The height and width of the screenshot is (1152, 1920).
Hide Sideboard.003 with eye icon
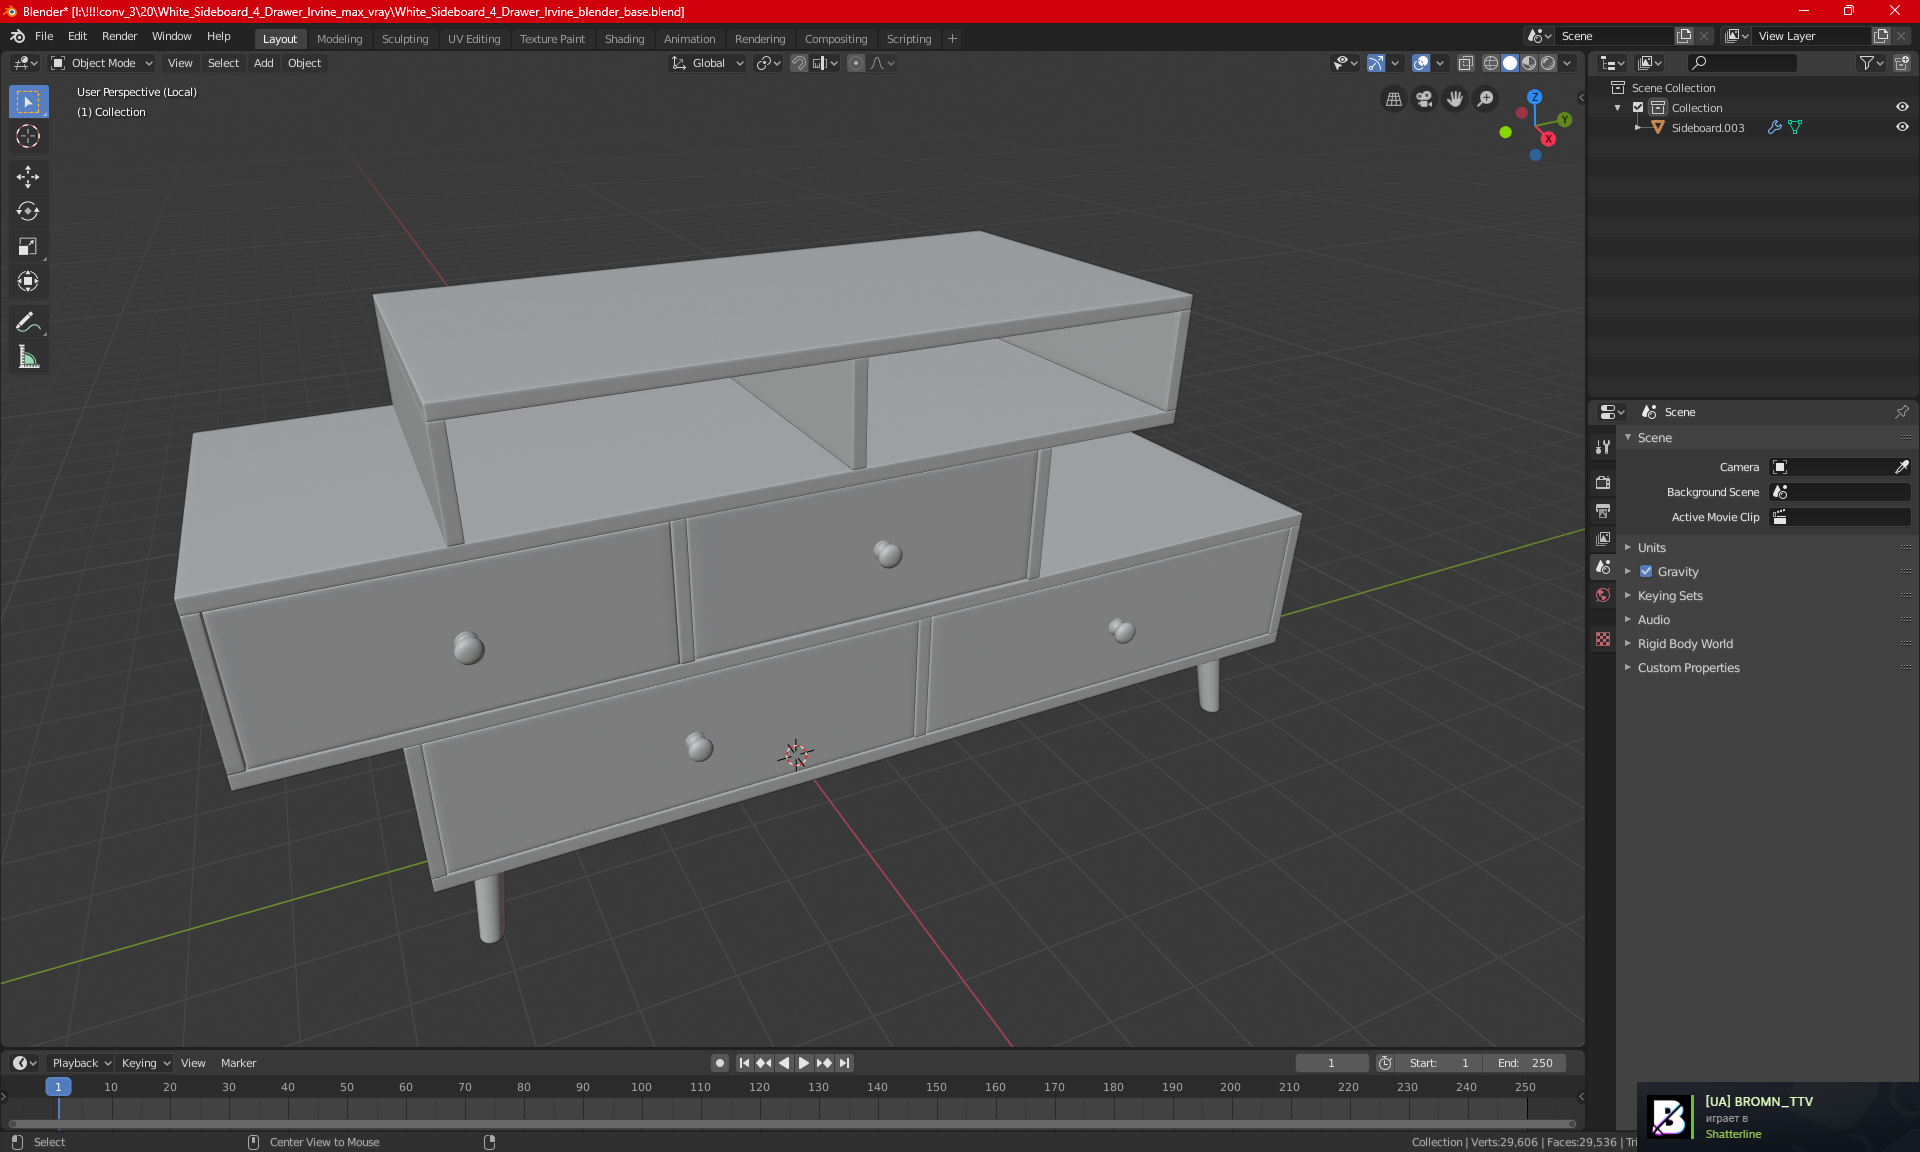(x=1902, y=128)
